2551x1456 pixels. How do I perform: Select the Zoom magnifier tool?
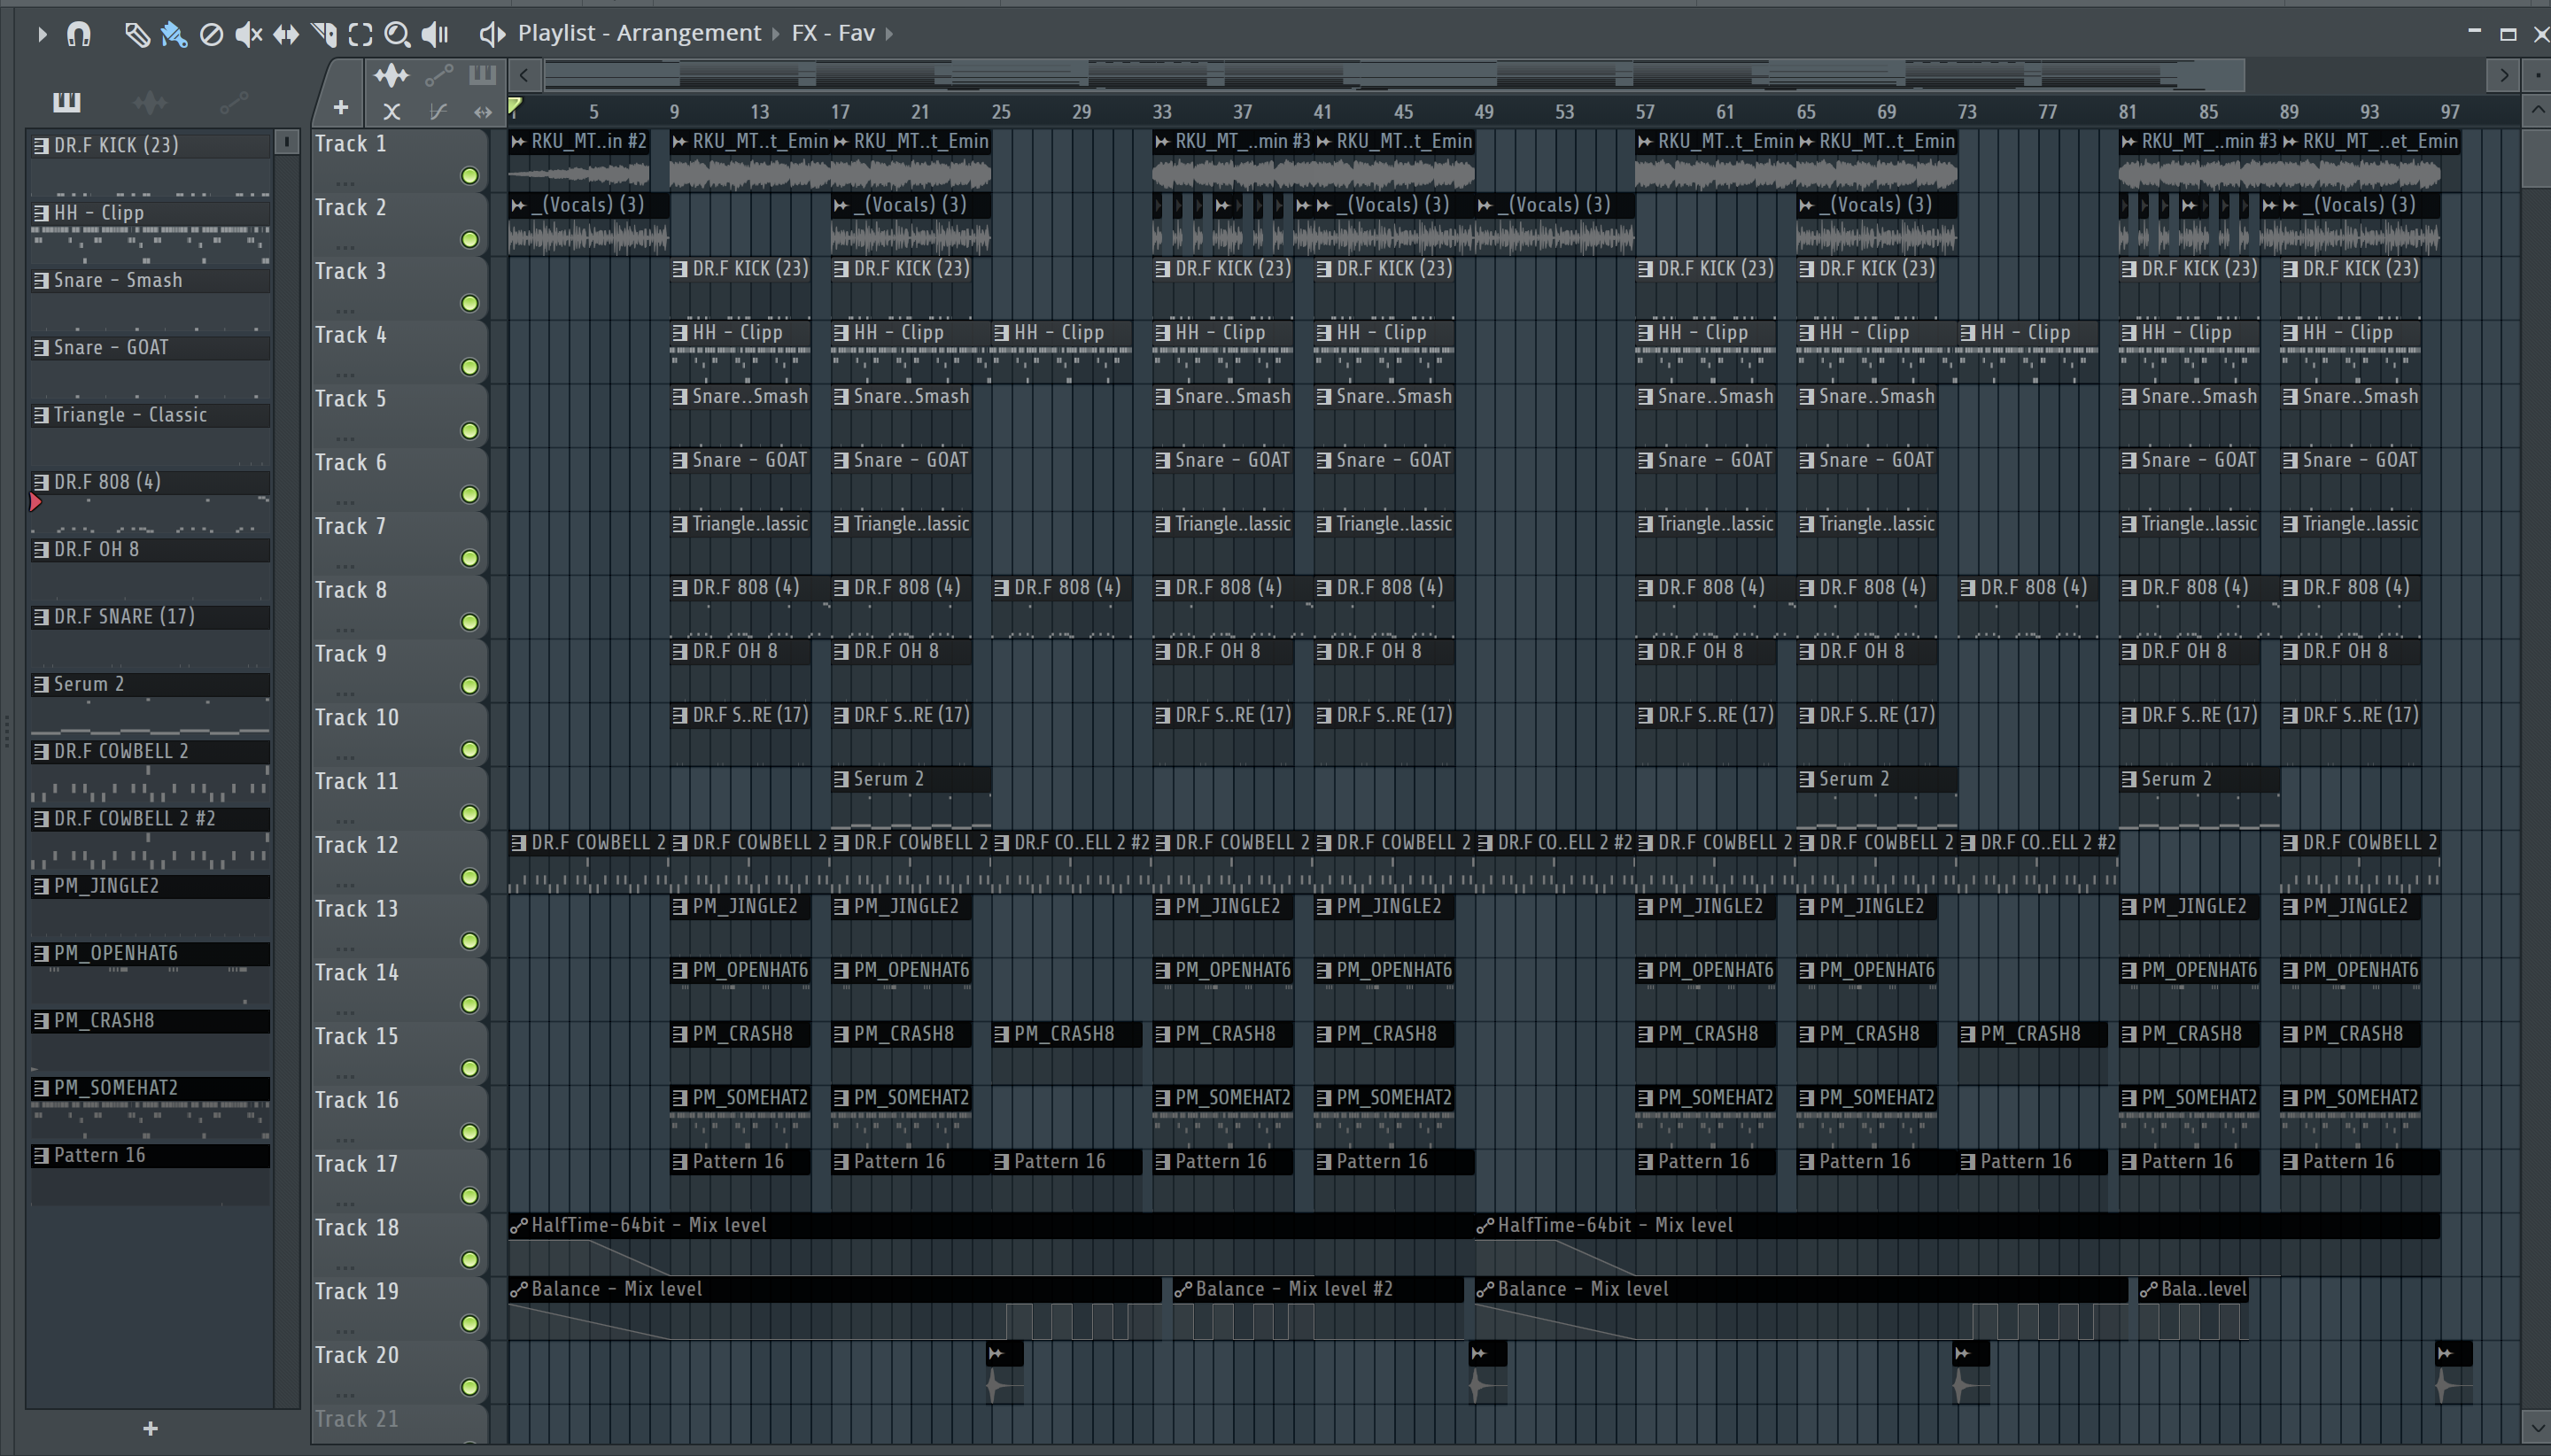click(397, 35)
